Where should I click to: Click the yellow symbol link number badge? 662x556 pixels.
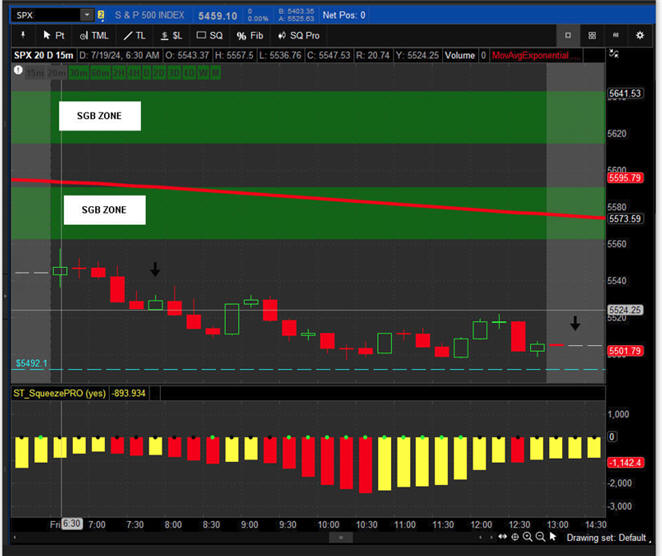pyautogui.click(x=101, y=15)
